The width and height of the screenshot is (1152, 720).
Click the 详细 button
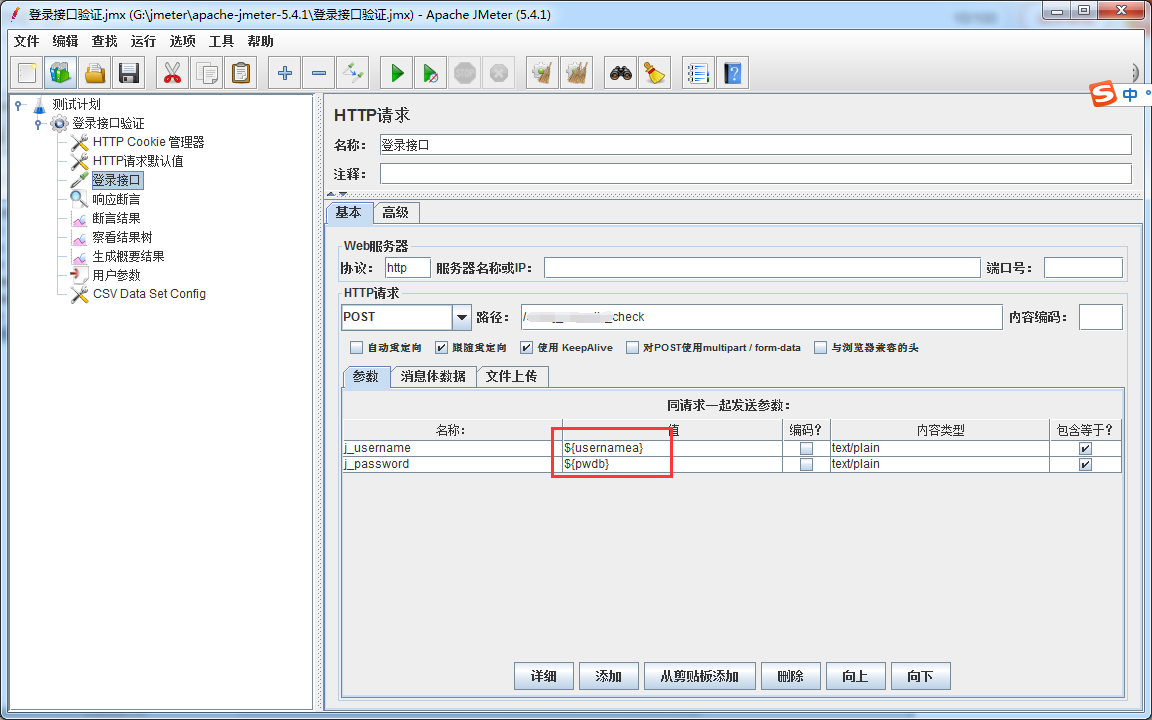[x=544, y=676]
